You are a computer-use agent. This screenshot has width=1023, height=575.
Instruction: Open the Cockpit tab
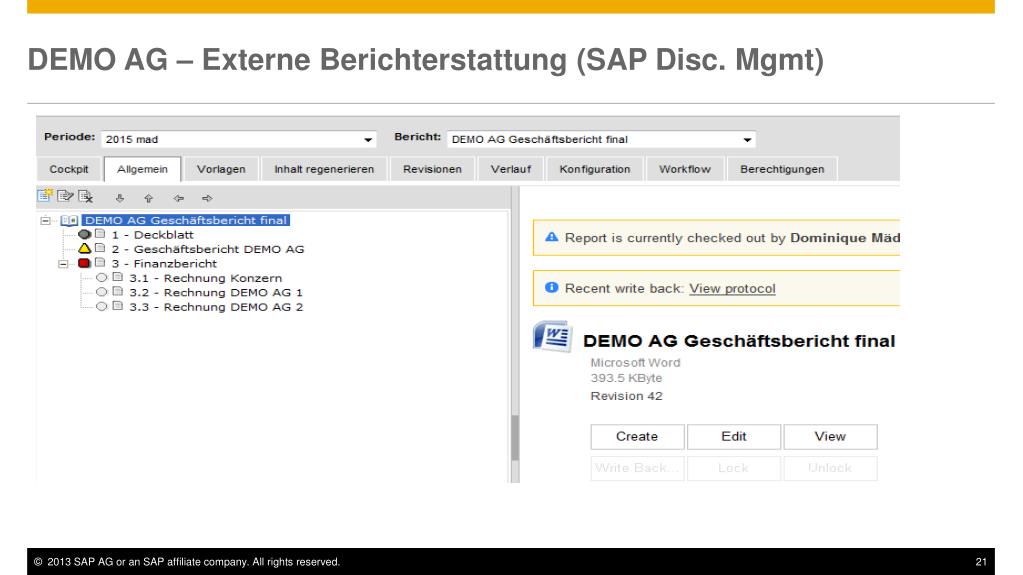point(69,169)
